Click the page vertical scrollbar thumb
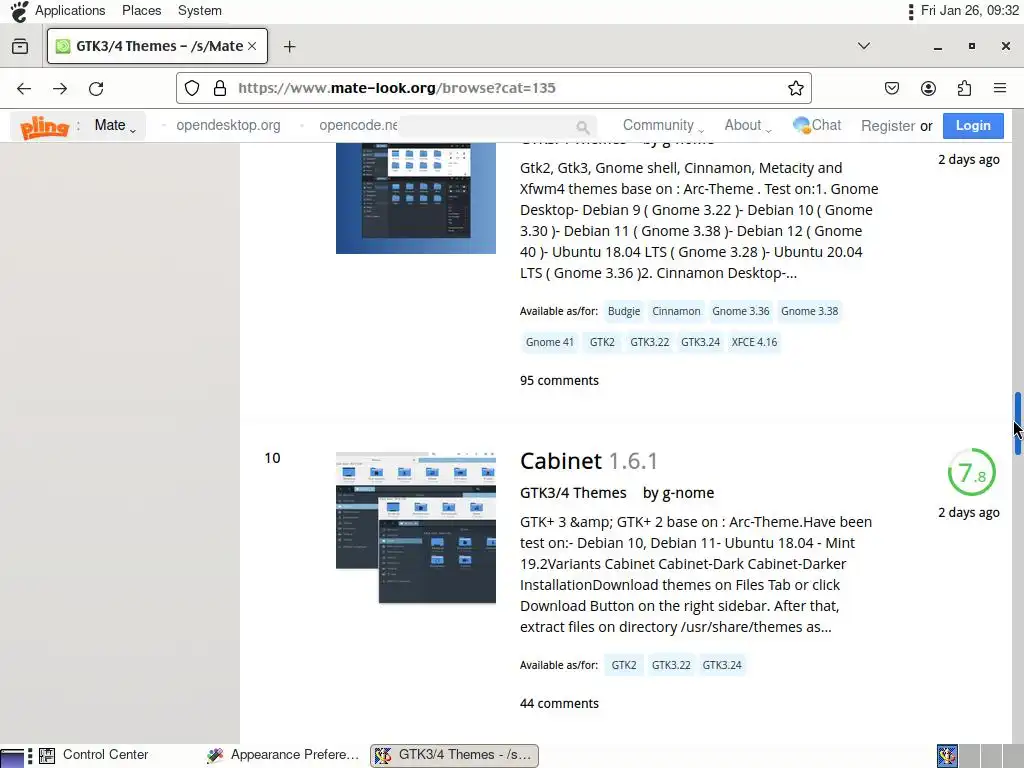1024x768 pixels. [x=1017, y=423]
